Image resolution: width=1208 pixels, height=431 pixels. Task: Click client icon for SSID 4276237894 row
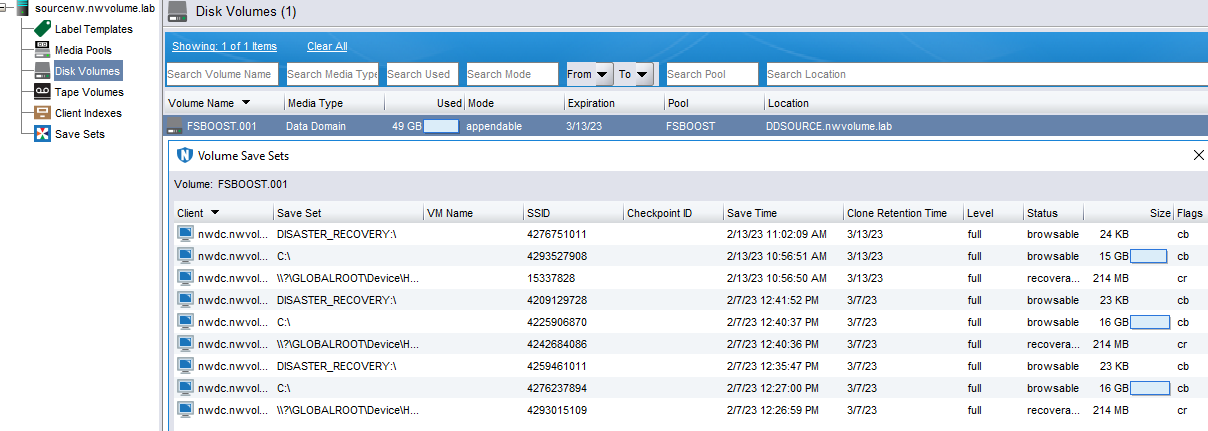[x=185, y=388]
